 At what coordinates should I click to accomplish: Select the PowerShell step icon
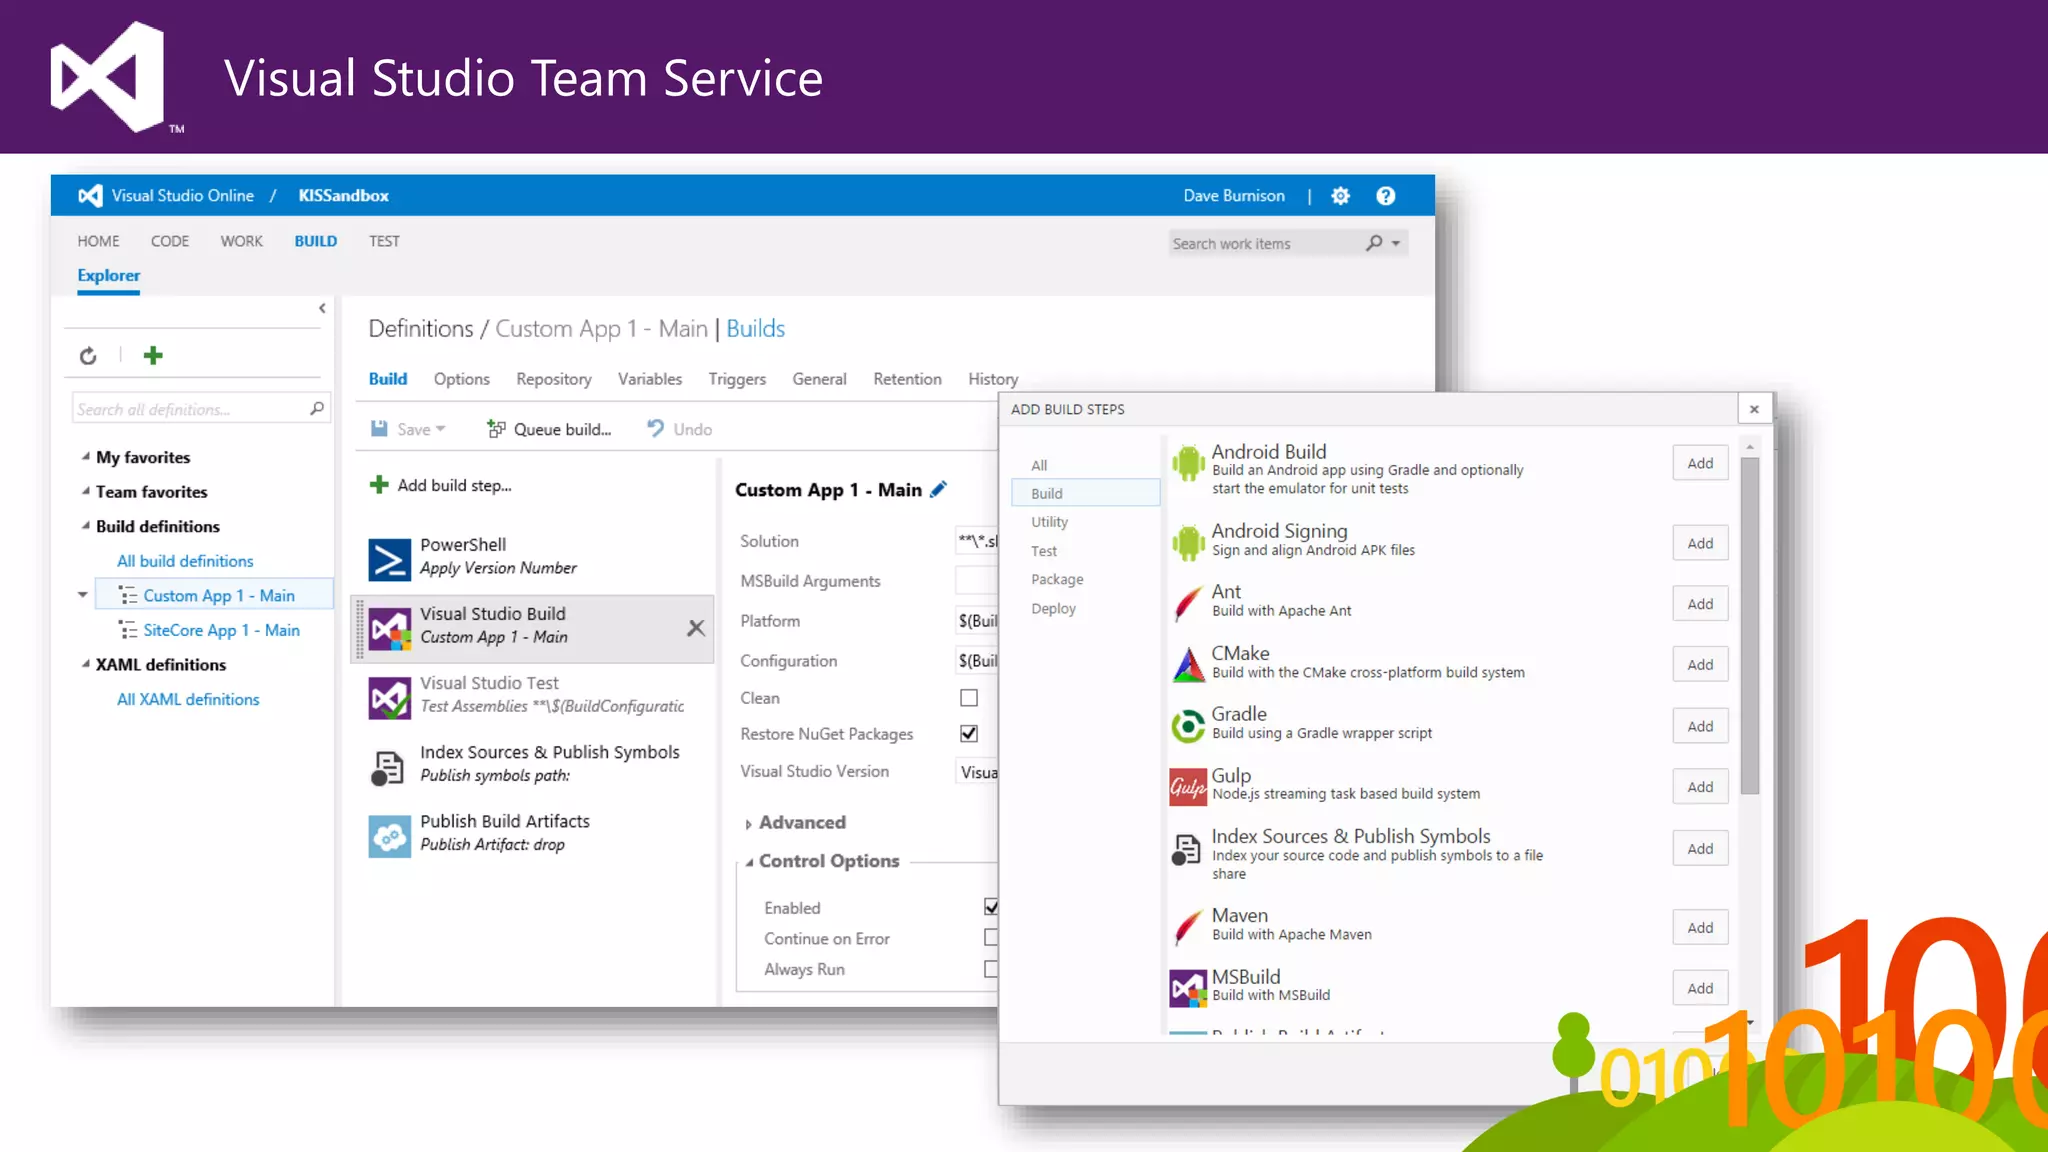(389, 559)
